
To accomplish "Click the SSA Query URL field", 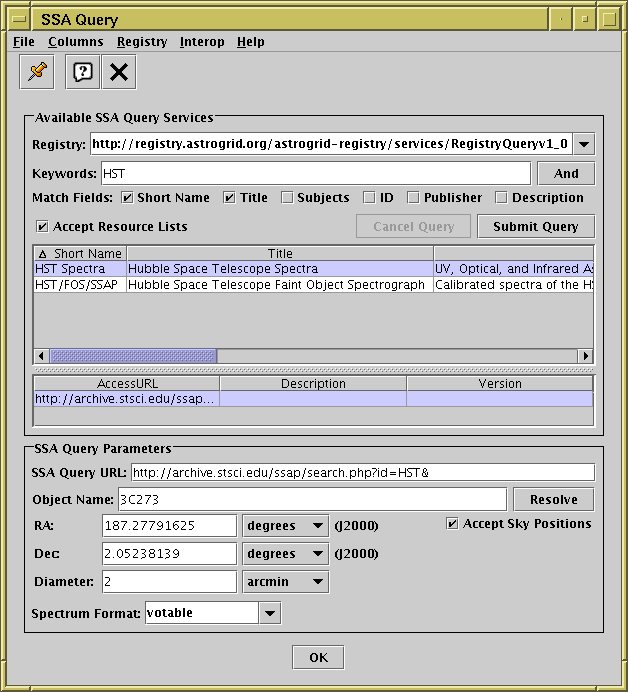I will pos(363,473).
